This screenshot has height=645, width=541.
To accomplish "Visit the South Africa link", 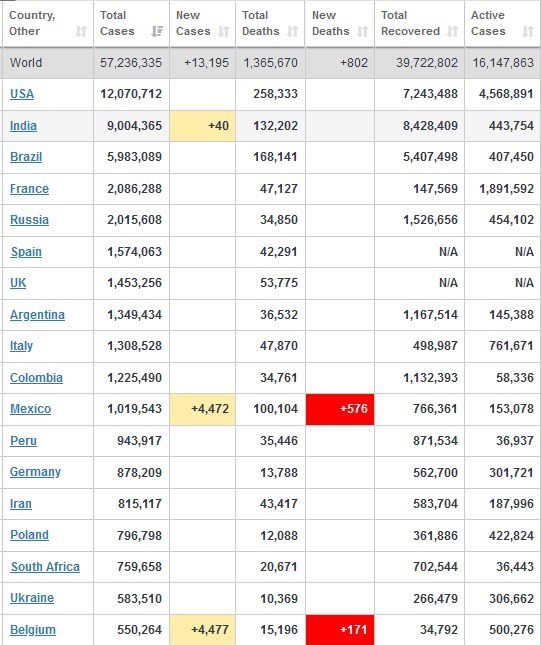I will [45, 566].
